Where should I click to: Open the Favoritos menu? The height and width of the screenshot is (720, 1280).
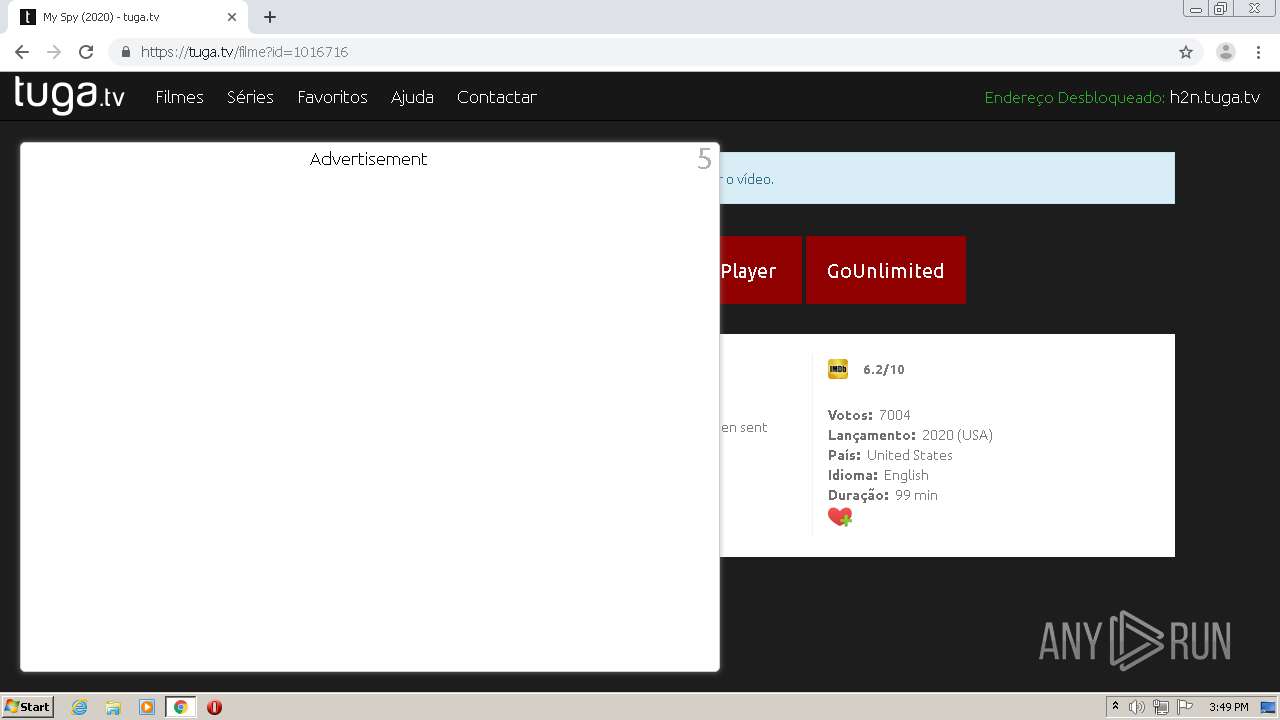[332, 97]
